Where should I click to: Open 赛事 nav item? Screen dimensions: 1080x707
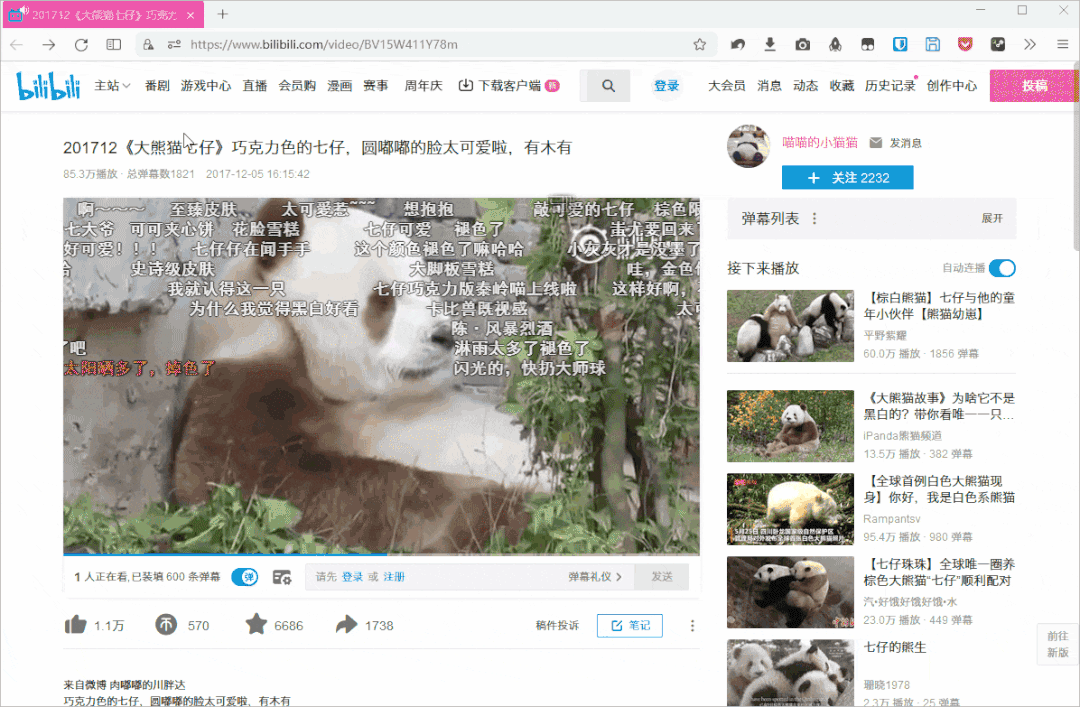[376, 86]
